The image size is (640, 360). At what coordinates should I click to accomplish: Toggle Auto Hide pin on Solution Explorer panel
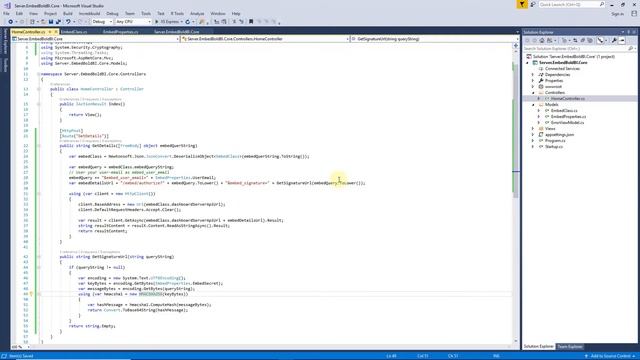pyautogui.click(x=629, y=32)
